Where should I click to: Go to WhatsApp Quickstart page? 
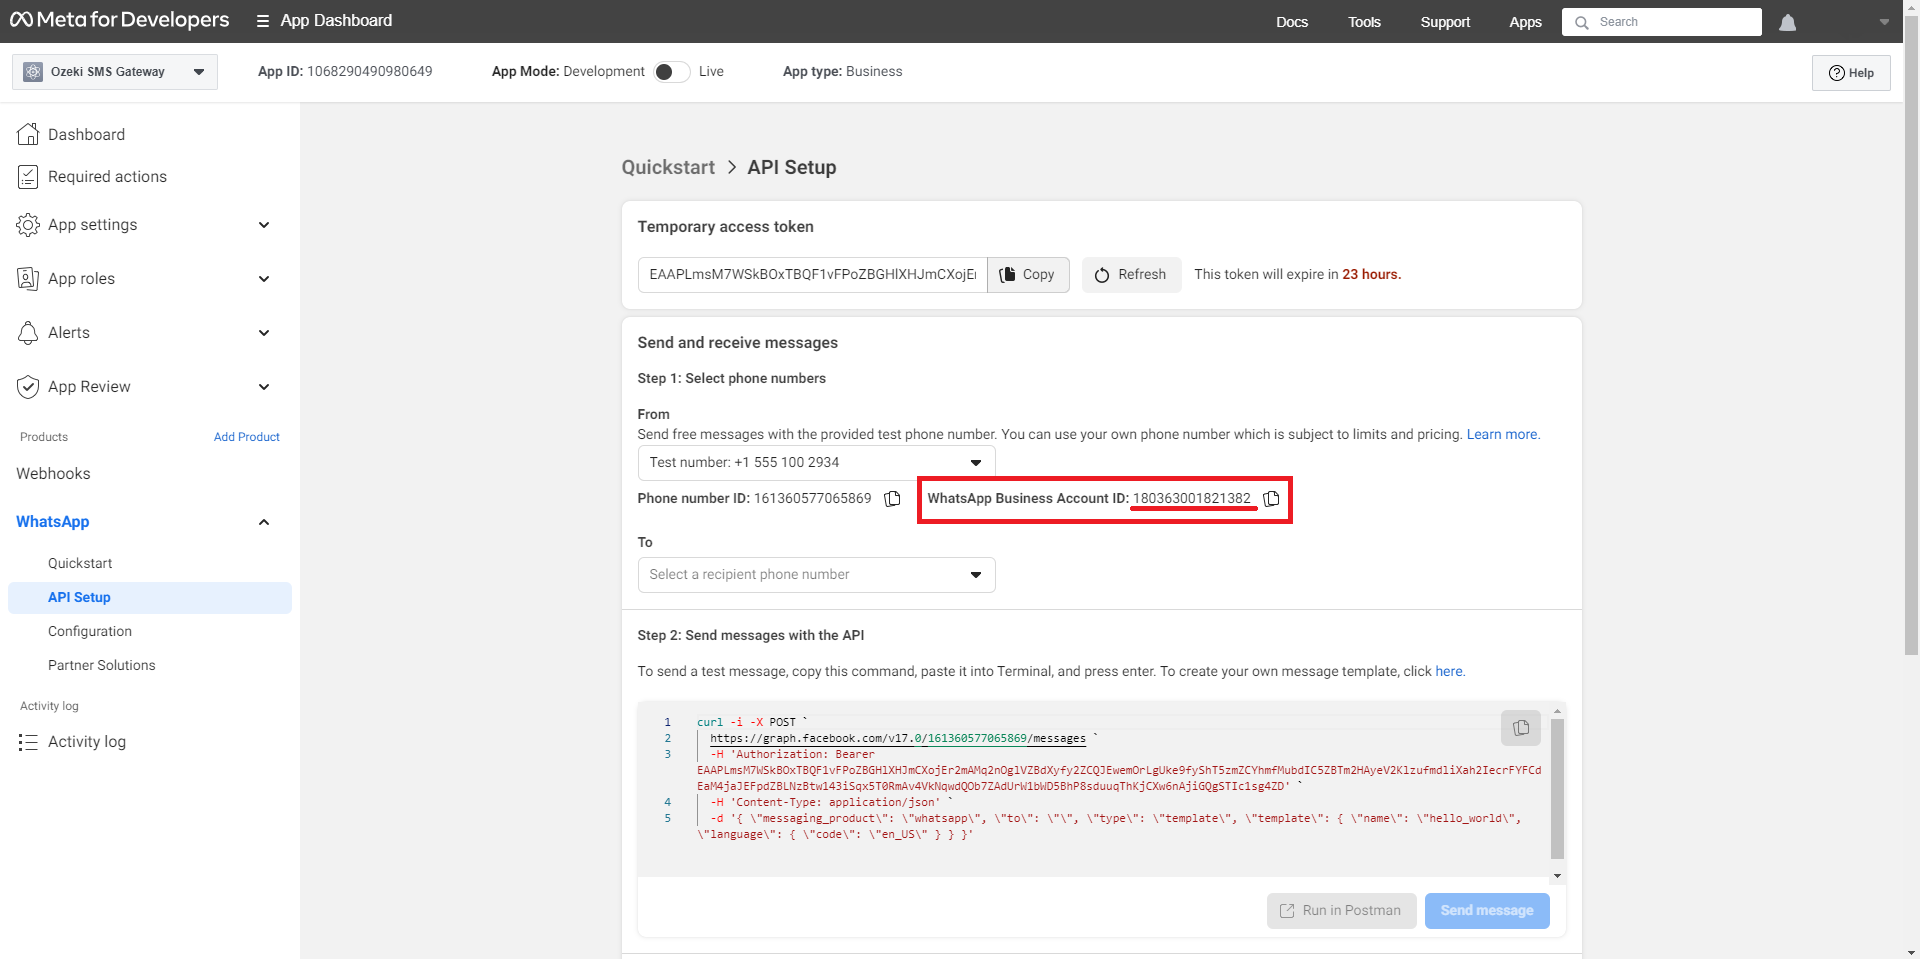tap(80, 563)
